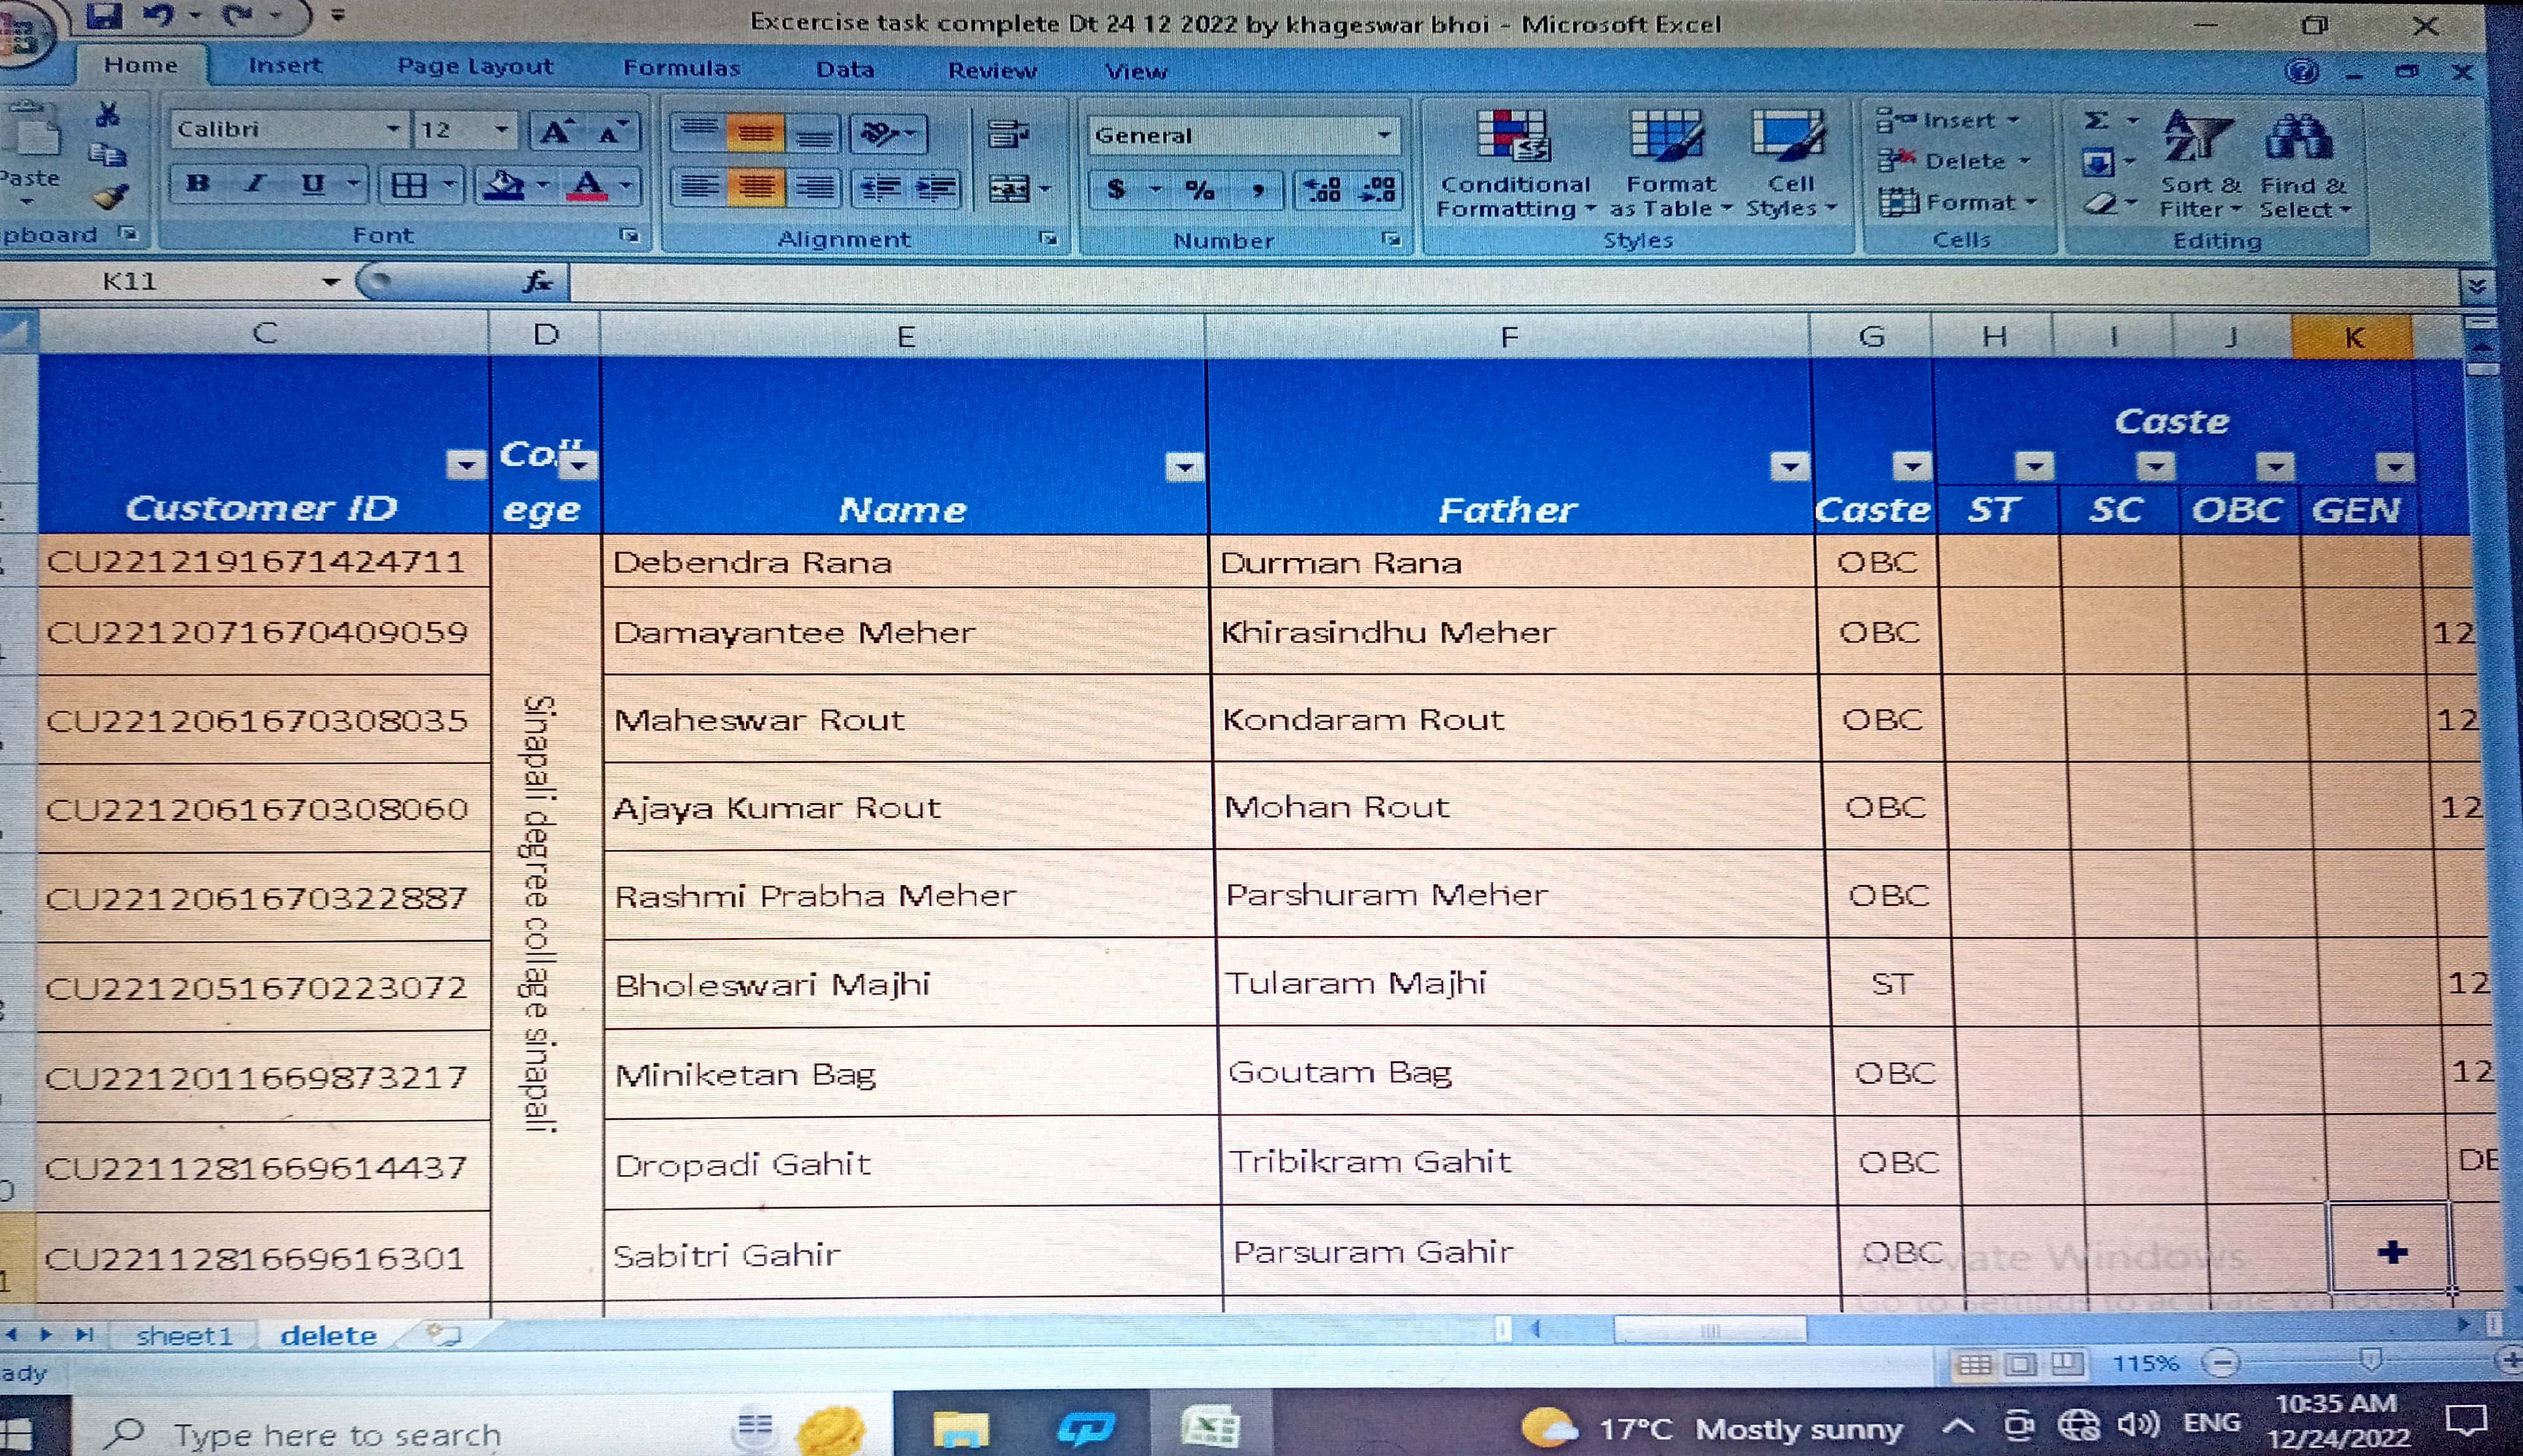The width and height of the screenshot is (2523, 1456).
Task: Click the Merge and Center icon
Action: point(1009,189)
